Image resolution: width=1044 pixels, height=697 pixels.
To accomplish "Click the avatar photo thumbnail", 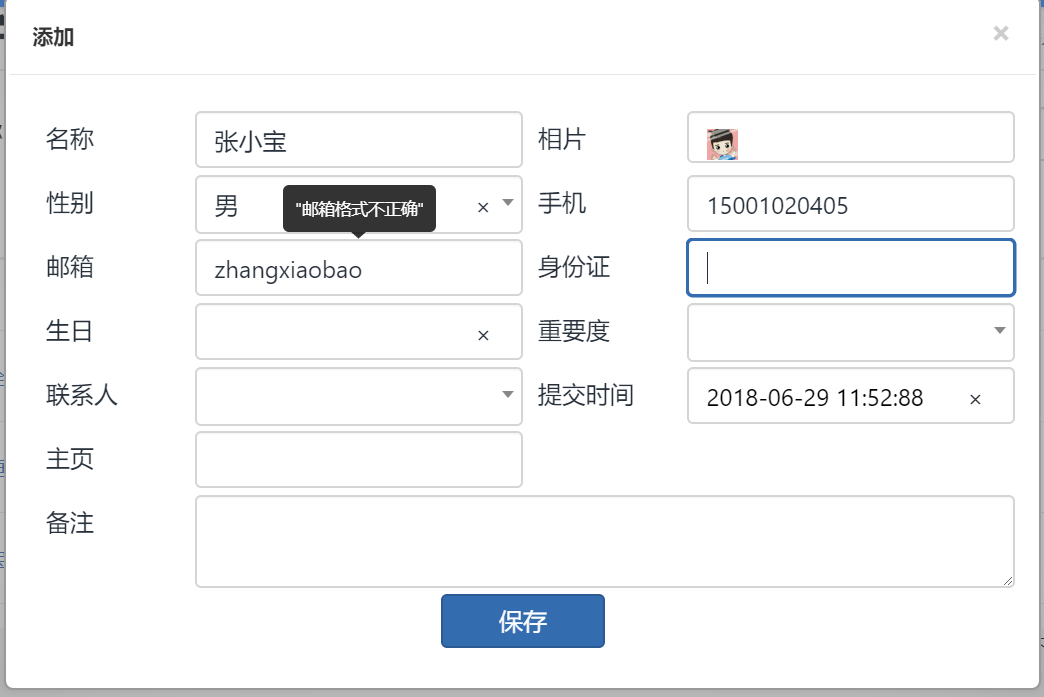I will pyautogui.click(x=722, y=144).
